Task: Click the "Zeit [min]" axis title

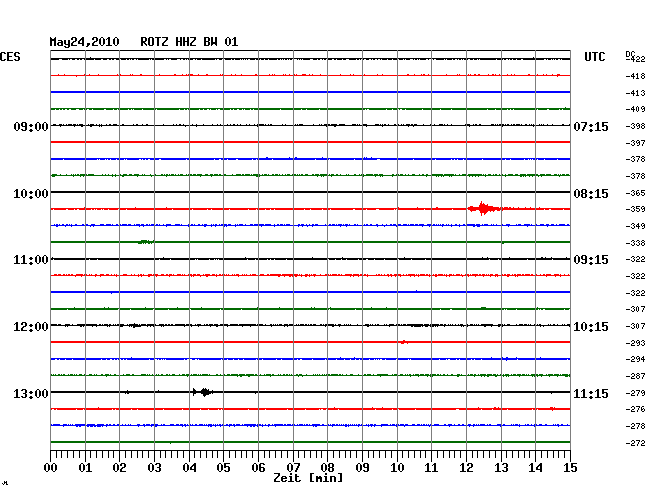Action: point(308,478)
